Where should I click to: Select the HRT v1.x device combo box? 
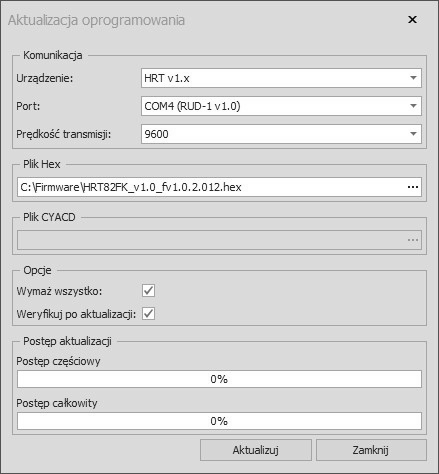click(281, 78)
